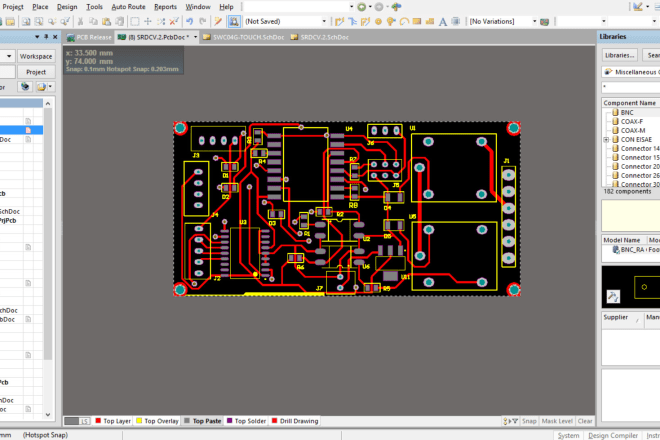
Task: Open the Miscellaneous library dropdown
Action: click(631, 72)
